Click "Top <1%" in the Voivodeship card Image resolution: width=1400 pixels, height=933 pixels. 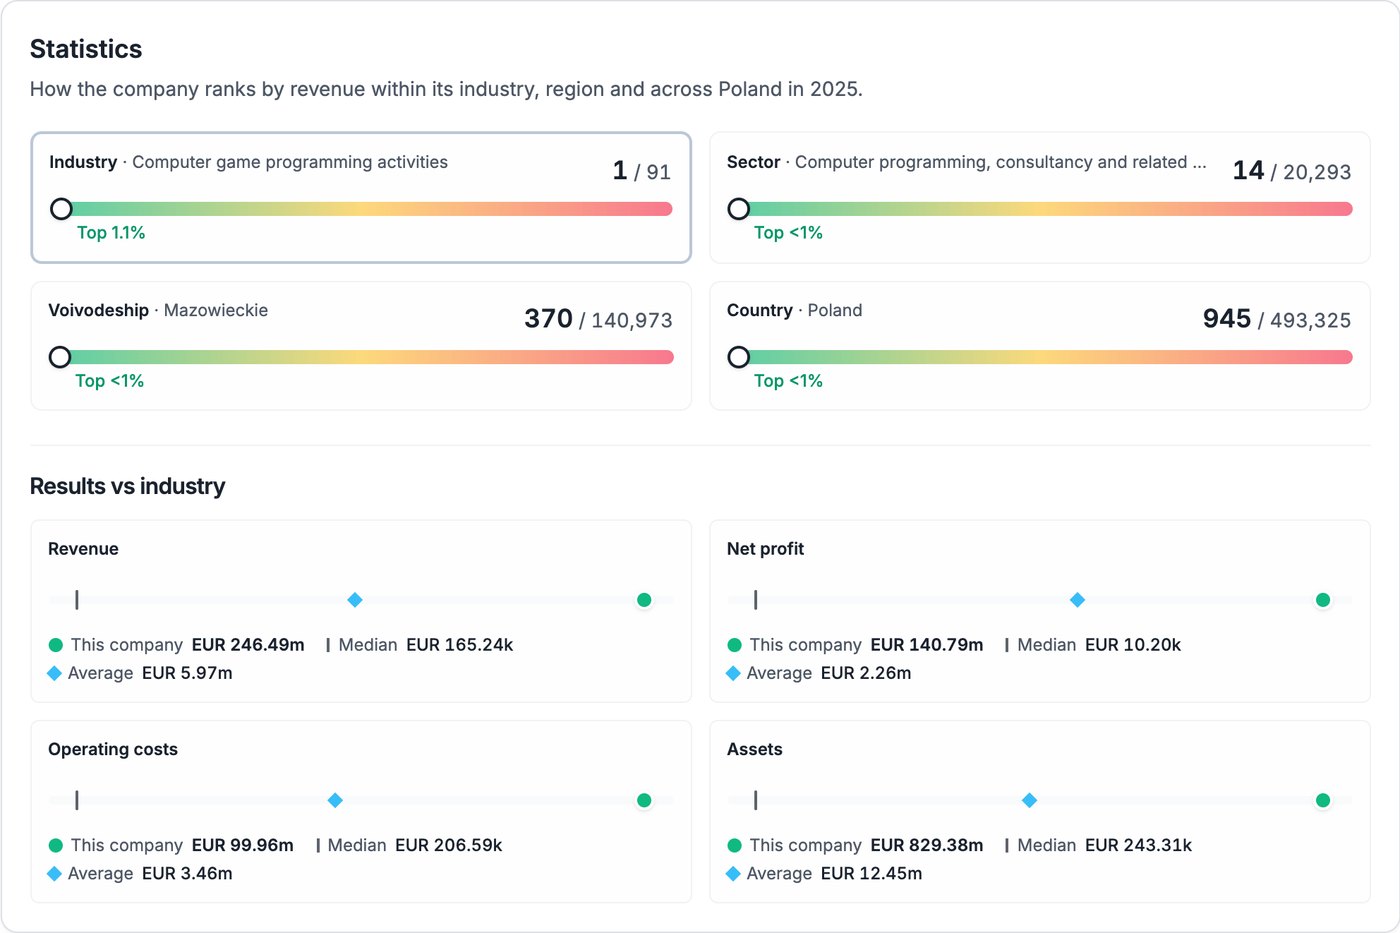(x=110, y=381)
